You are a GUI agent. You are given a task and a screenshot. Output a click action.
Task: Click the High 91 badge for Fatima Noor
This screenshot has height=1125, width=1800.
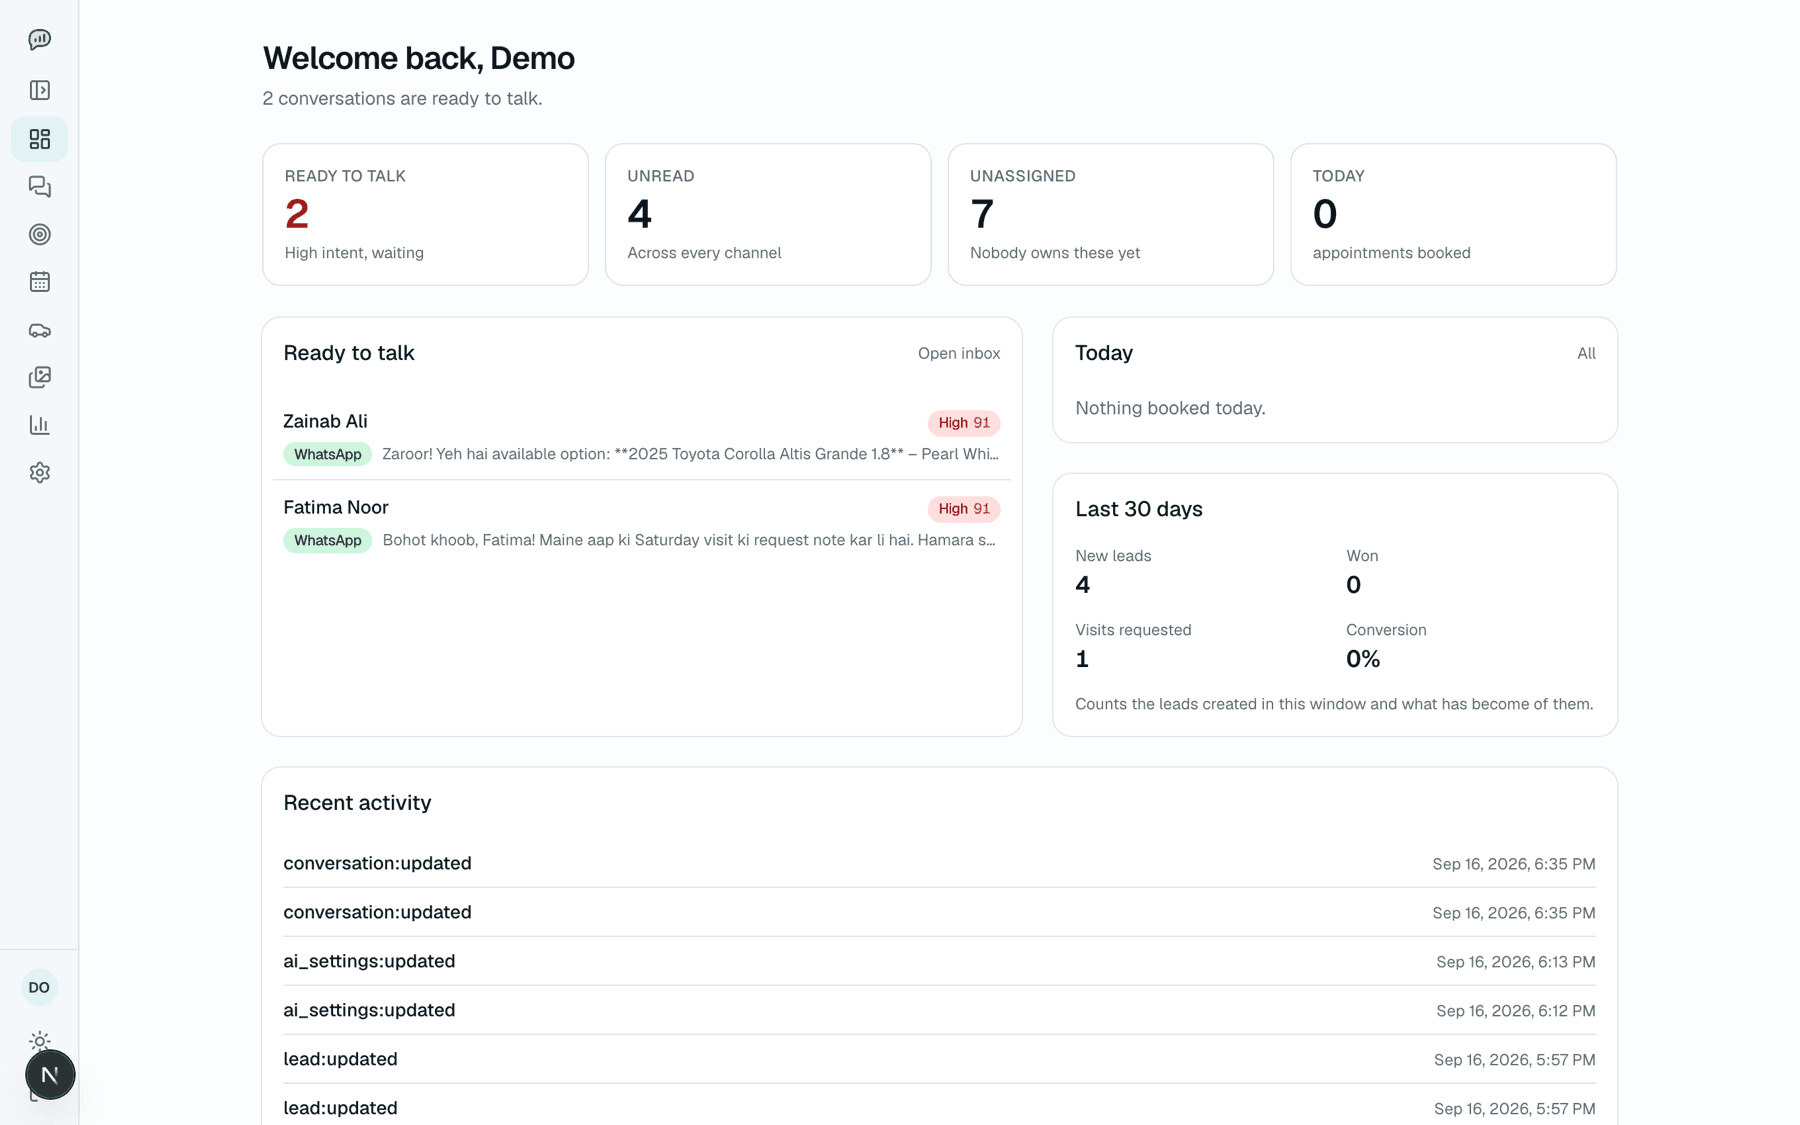click(x=963, y=509)
